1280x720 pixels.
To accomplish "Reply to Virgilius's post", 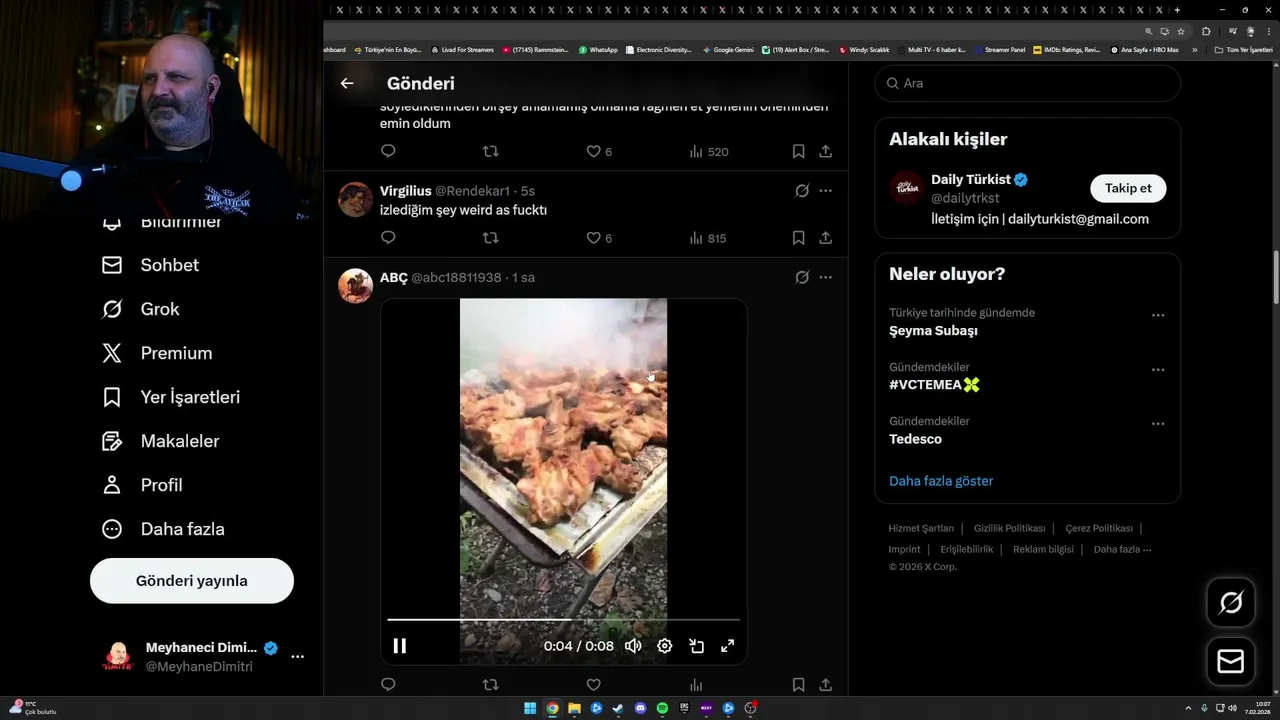I will 388,238.
